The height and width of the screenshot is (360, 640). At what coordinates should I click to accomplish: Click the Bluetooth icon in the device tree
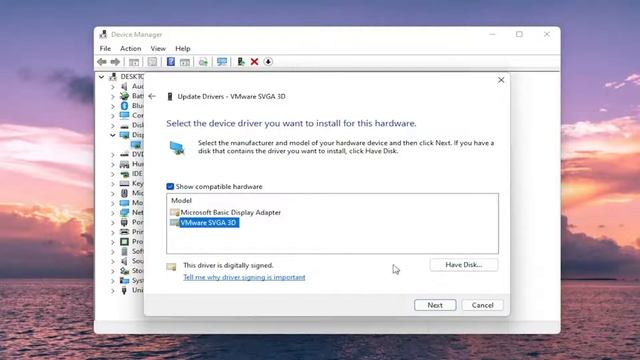click(x=124, y=106)
